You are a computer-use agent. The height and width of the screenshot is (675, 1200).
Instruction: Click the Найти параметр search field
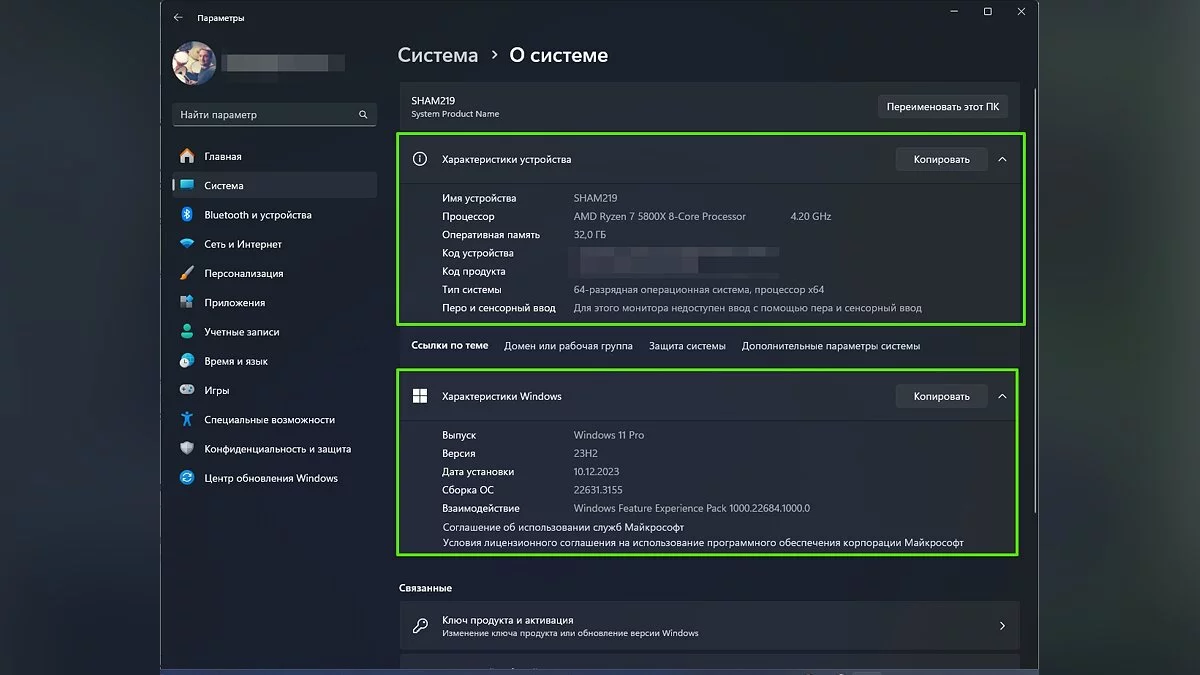(x=265, y=115)
